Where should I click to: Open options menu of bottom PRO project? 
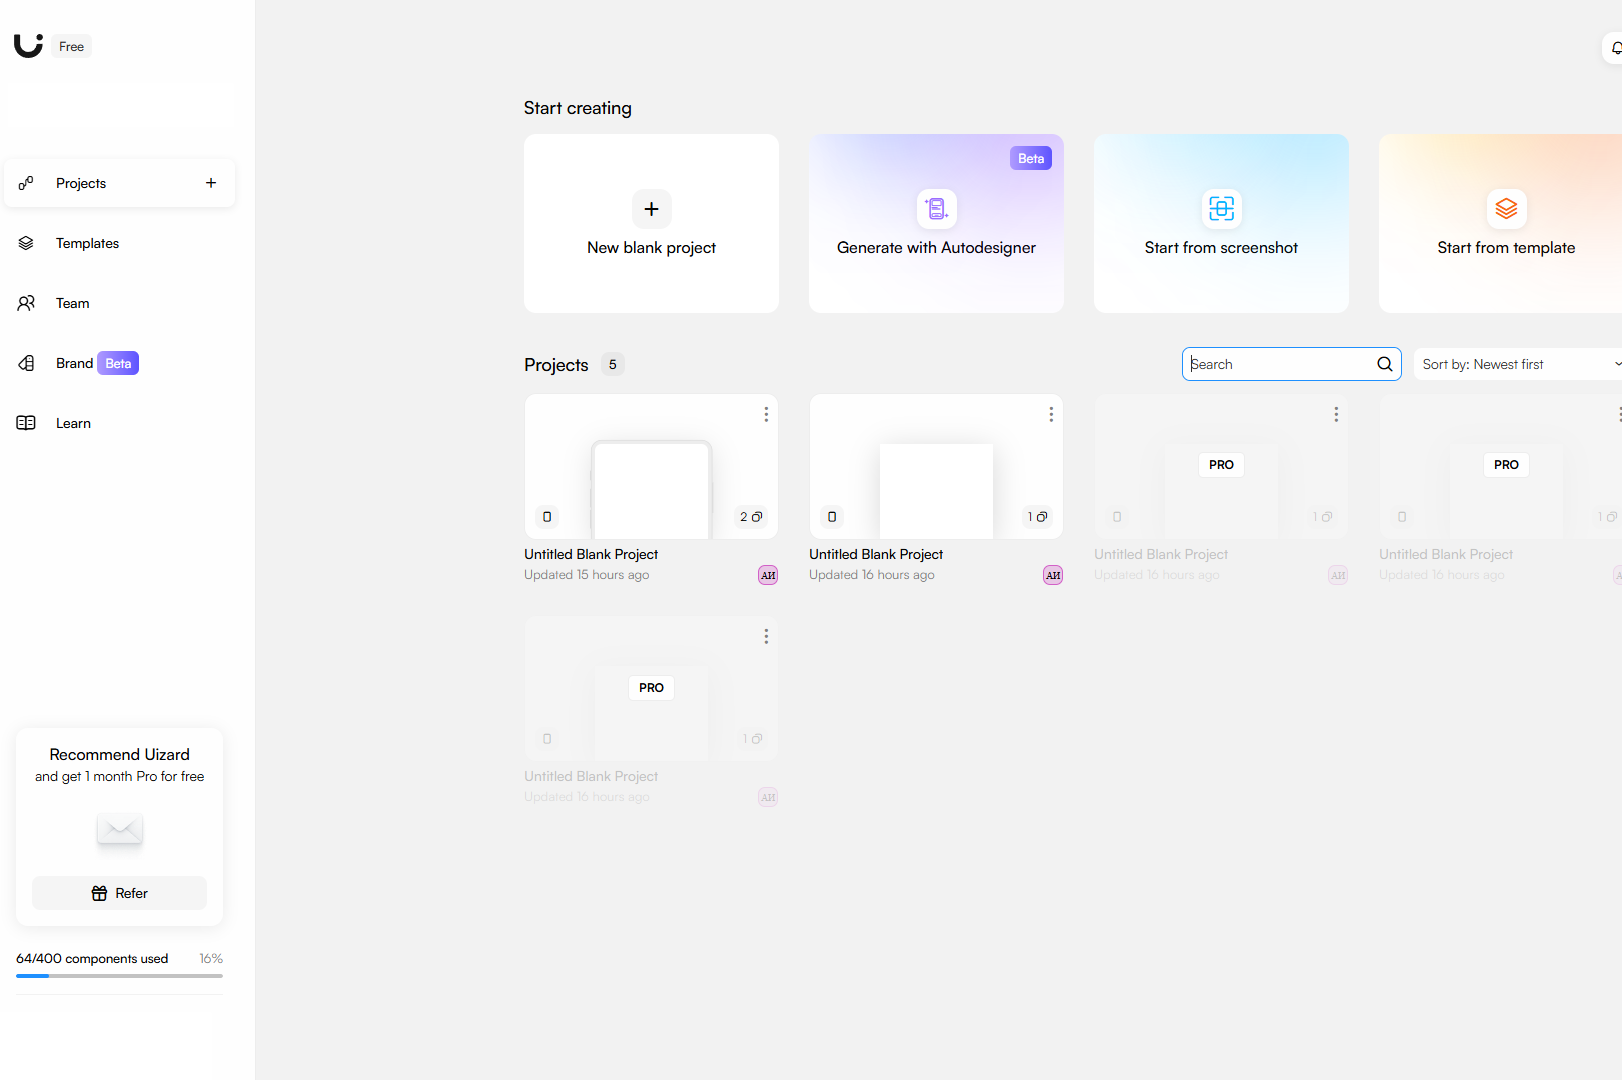[x=766, y=636]
